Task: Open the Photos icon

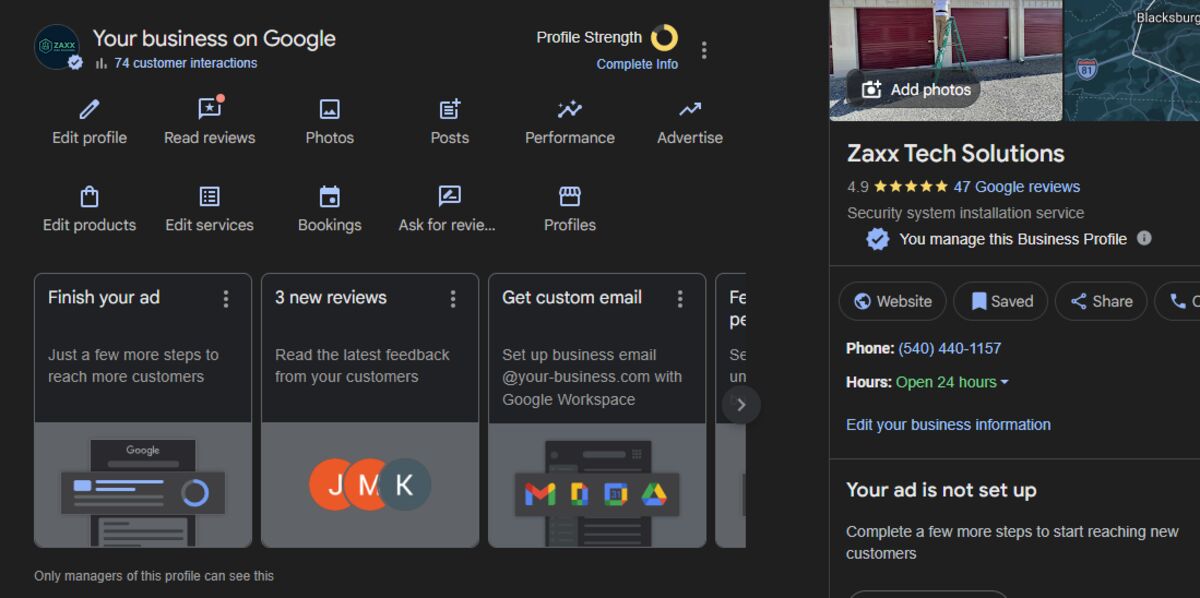Action: (x=329, y=110)
